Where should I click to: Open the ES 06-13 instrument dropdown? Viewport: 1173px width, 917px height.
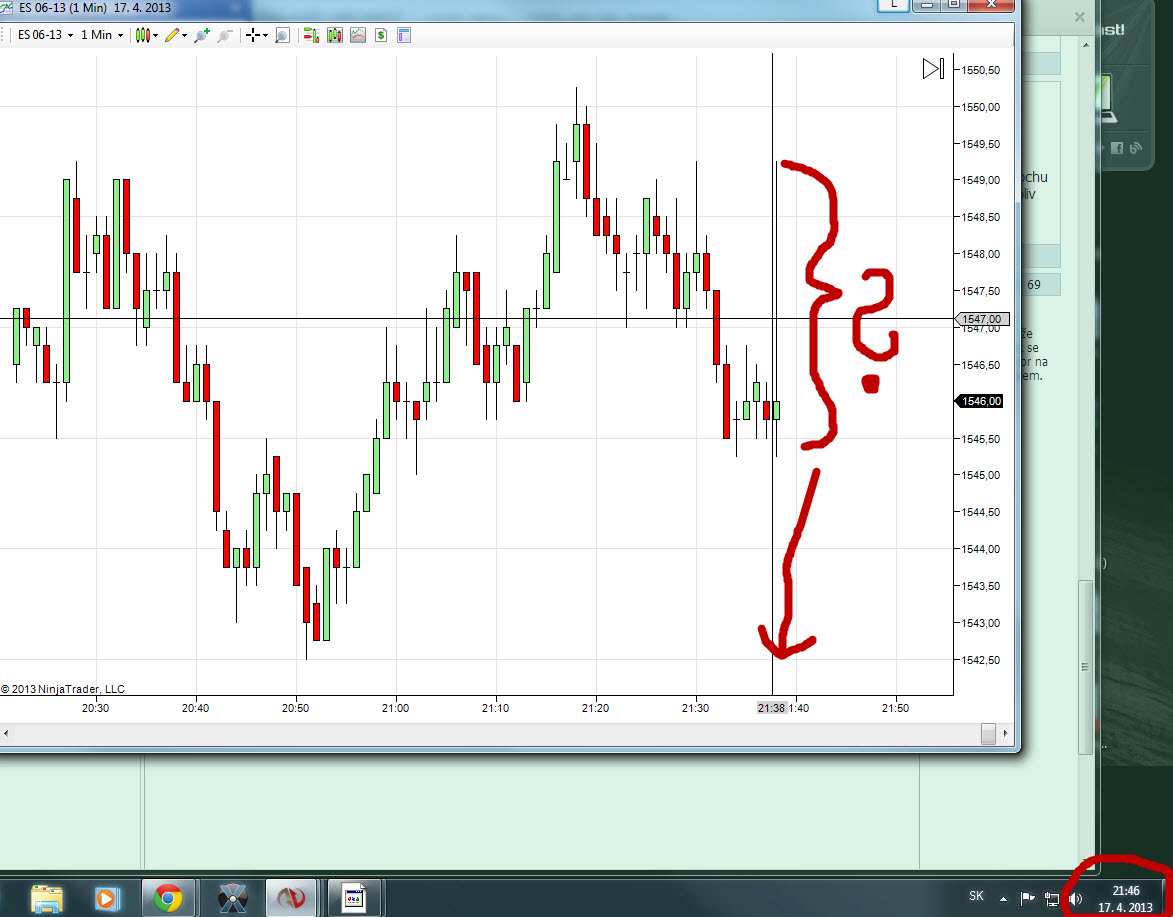click(46, 35)
